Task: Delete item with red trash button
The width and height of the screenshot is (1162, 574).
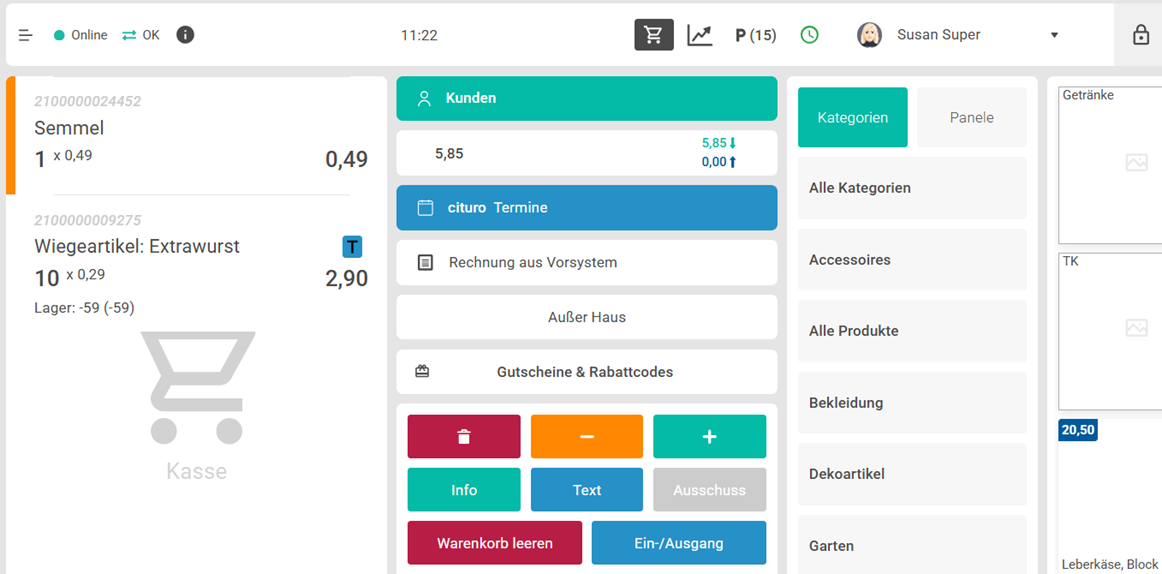Action: (464, 437)
